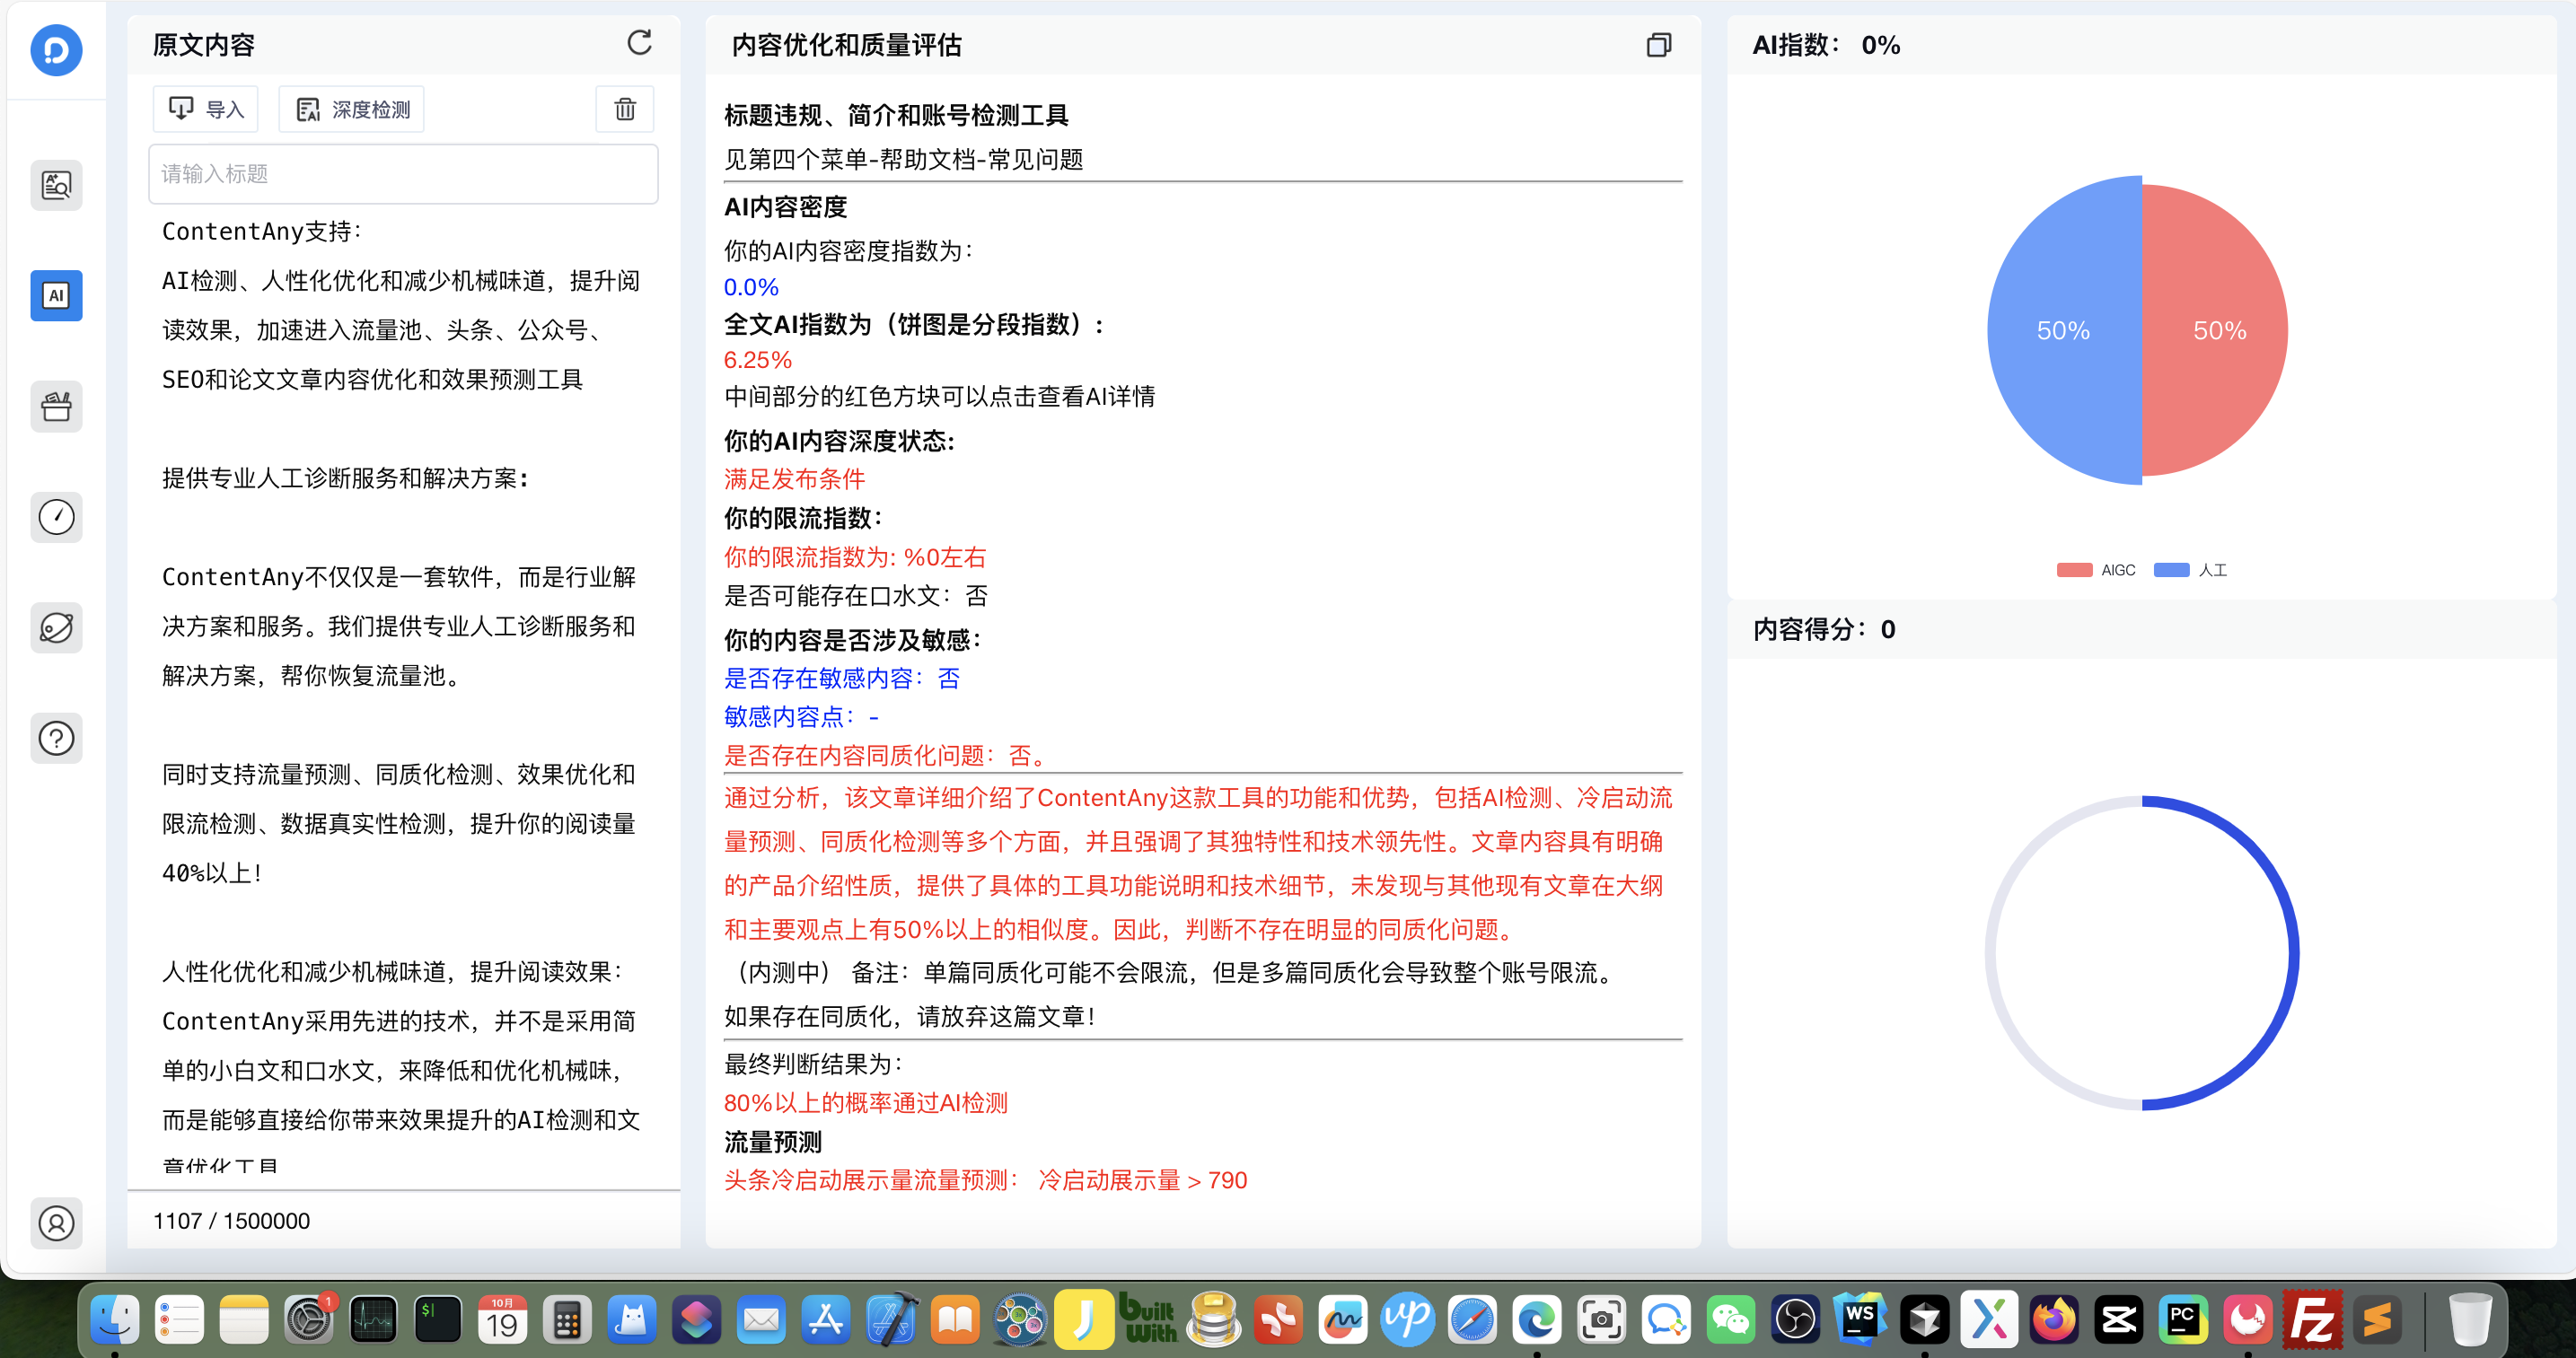Clear original content with the trash icon
This screenshot has height=1358, width=2576.
[x=624, y=109]
